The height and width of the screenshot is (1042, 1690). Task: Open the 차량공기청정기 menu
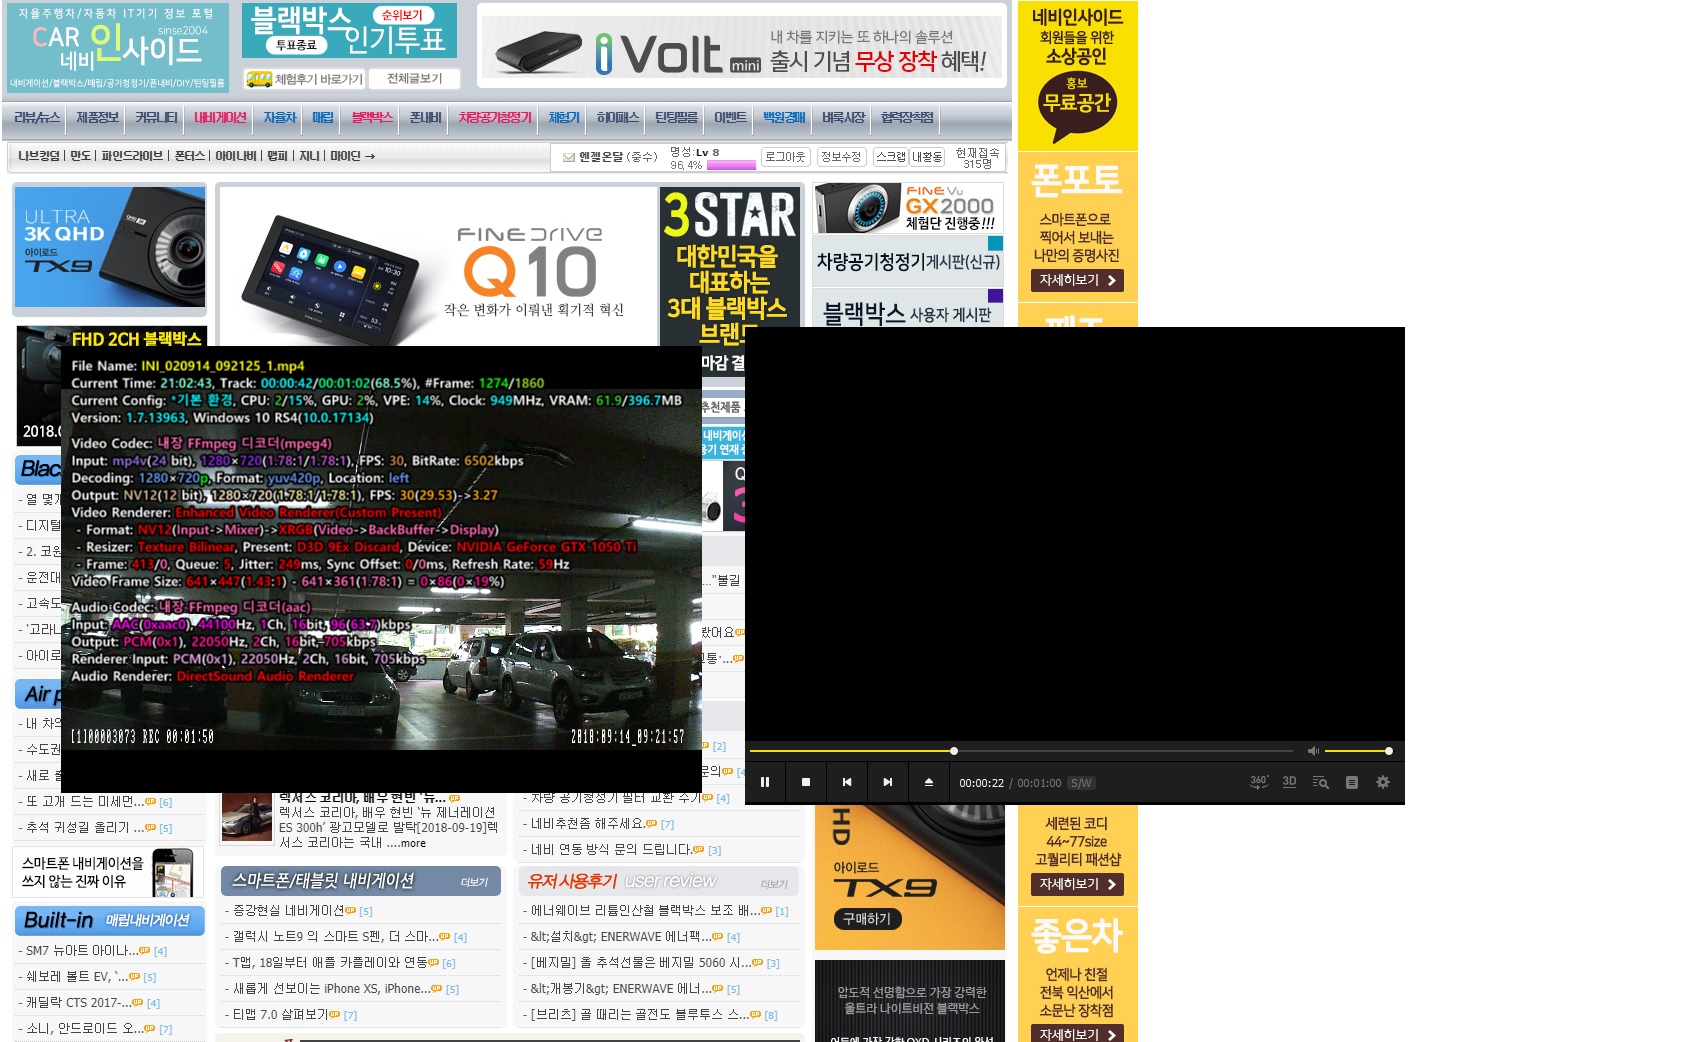[x=495, y=118]
